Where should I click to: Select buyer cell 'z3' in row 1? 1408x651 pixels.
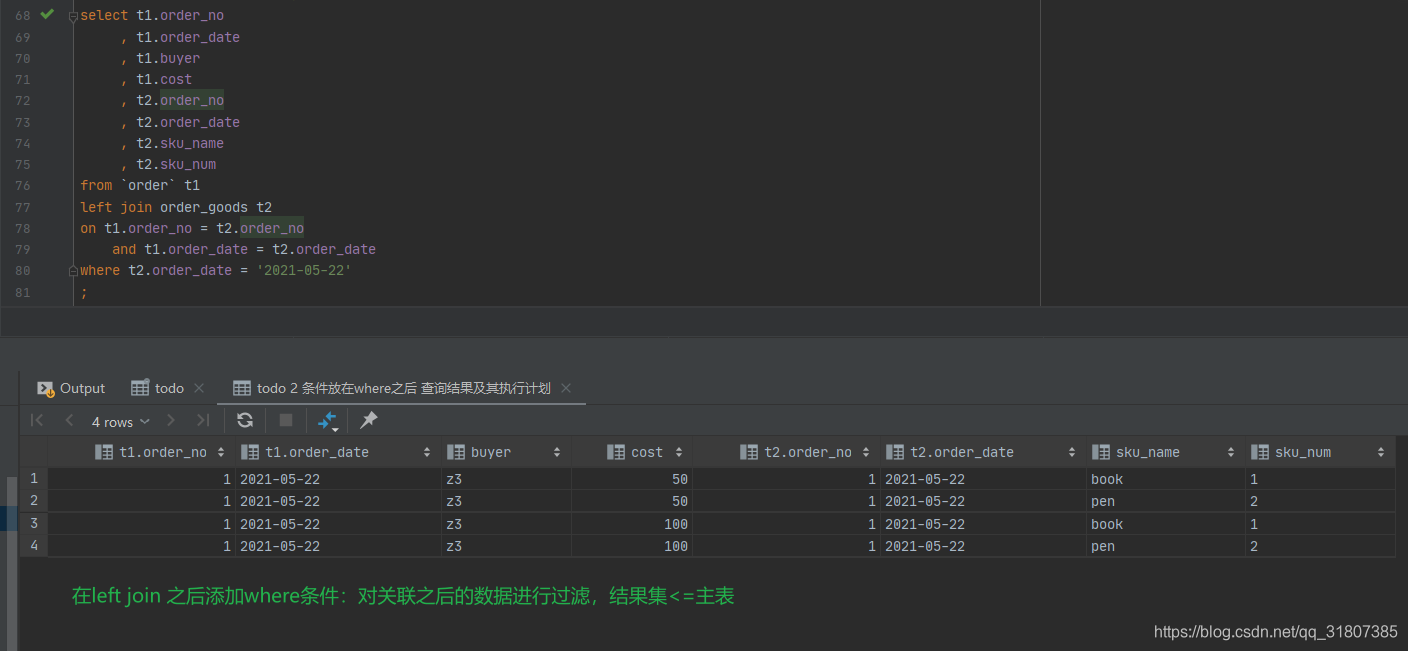click(506, 479)
